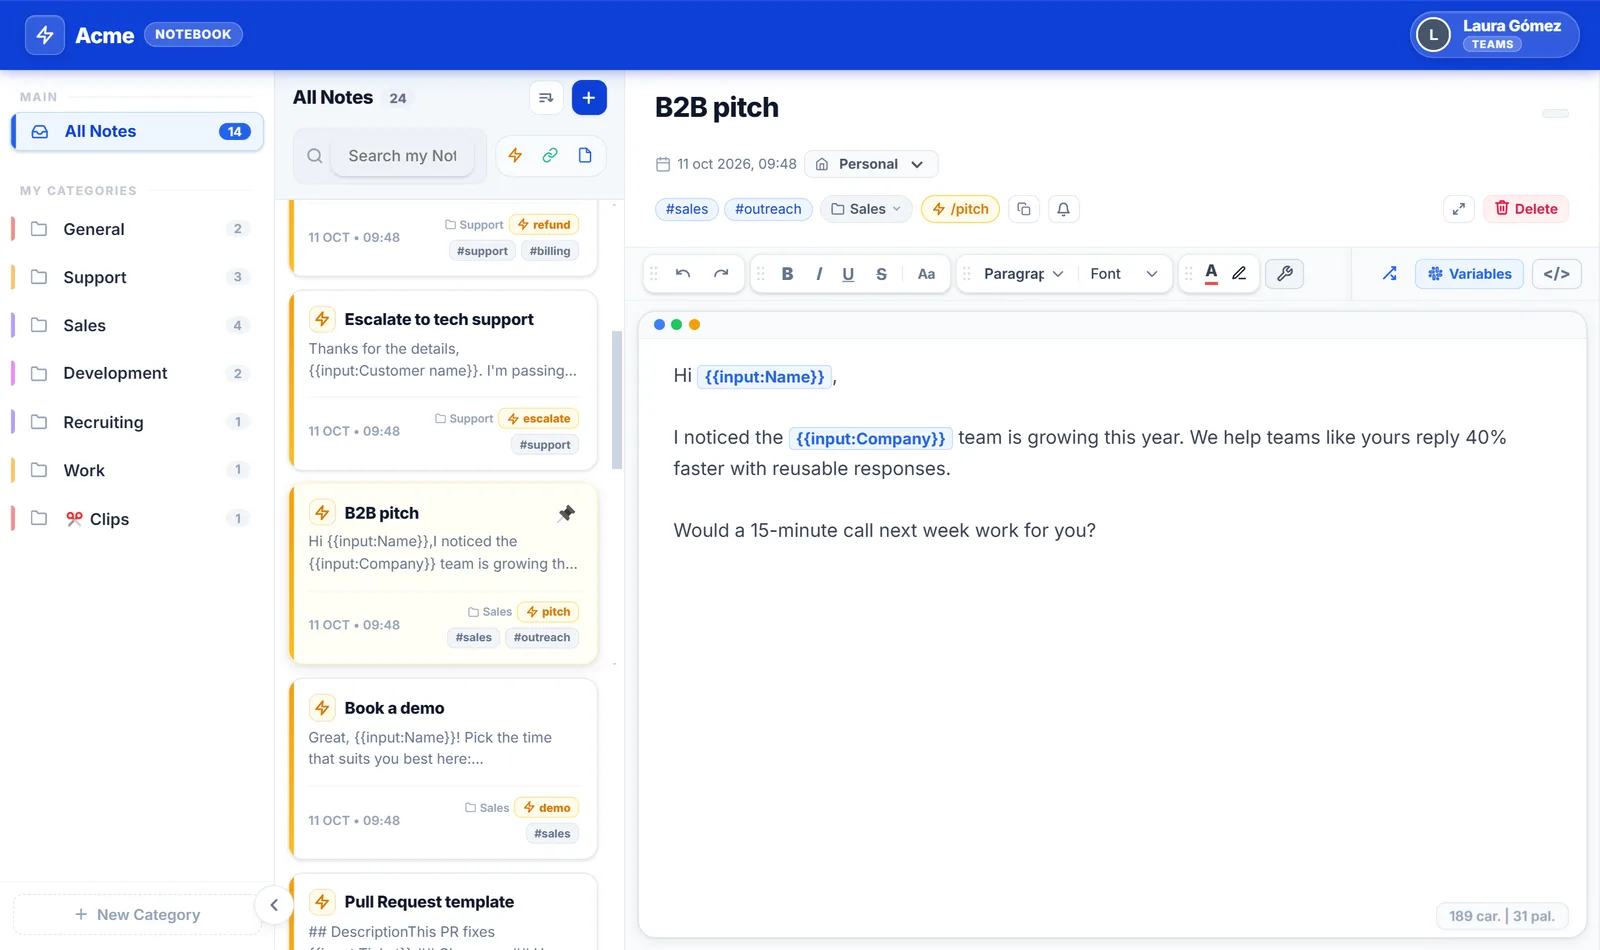This screenshot has width=1600, height=950.
Task: Click the /pitch shortcut tag
Action: [960, 209]
